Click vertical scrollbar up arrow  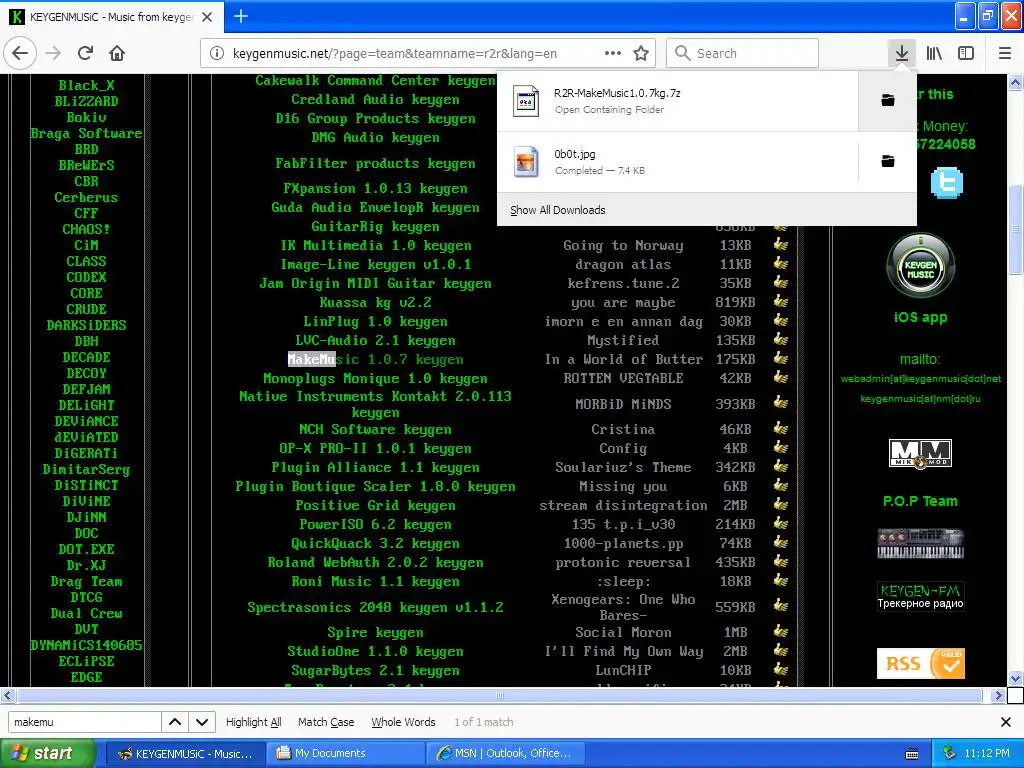tap(1016, 82)
